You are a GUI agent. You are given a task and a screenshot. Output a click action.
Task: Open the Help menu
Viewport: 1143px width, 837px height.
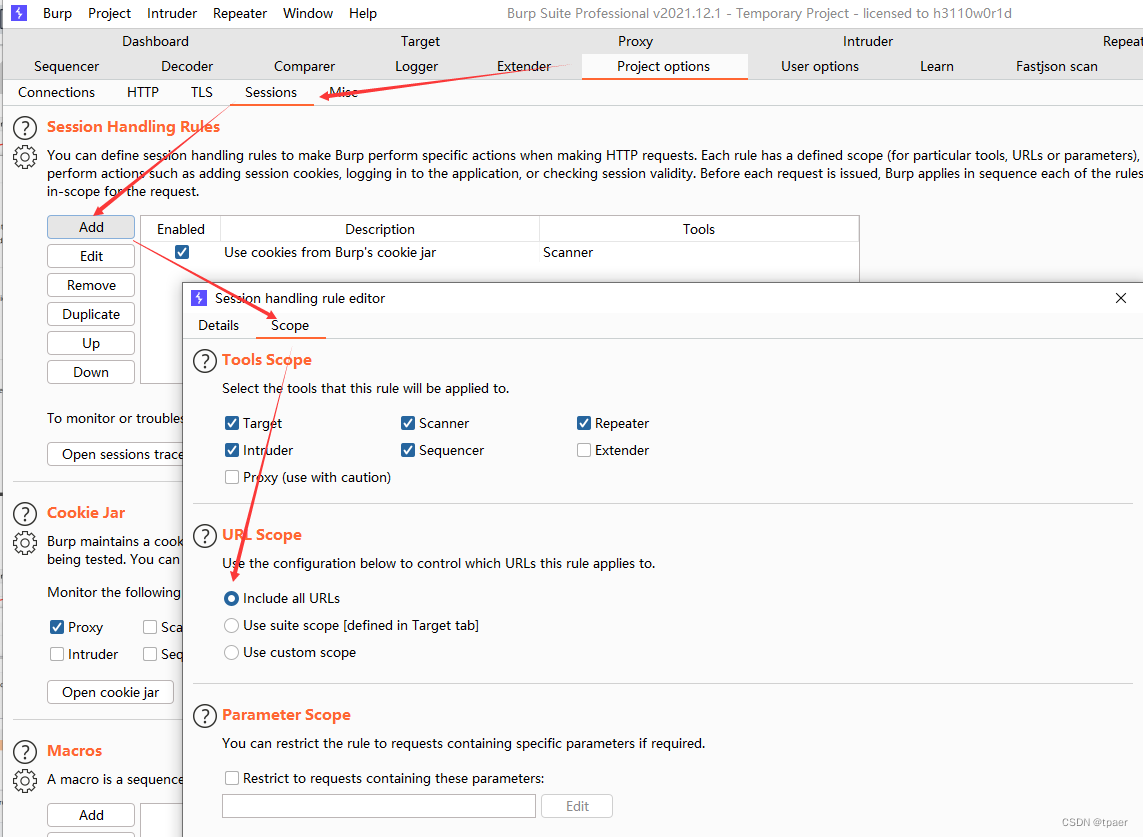pos(362,13)
